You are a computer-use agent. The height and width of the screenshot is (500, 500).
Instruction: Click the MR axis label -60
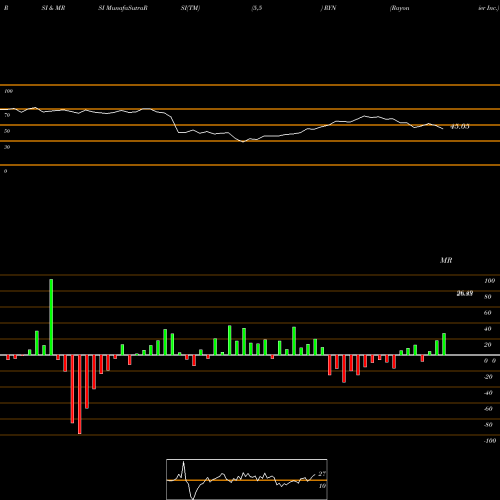point(488,409)
